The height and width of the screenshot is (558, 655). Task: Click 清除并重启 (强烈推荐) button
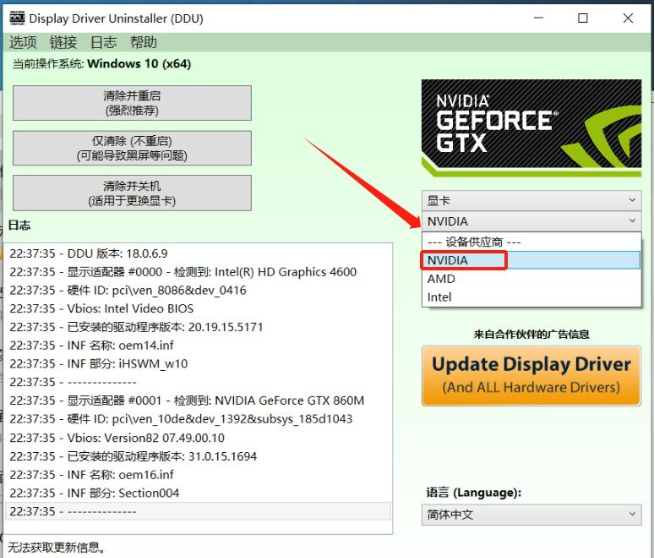pyautogui.click(x=132, y=103)
